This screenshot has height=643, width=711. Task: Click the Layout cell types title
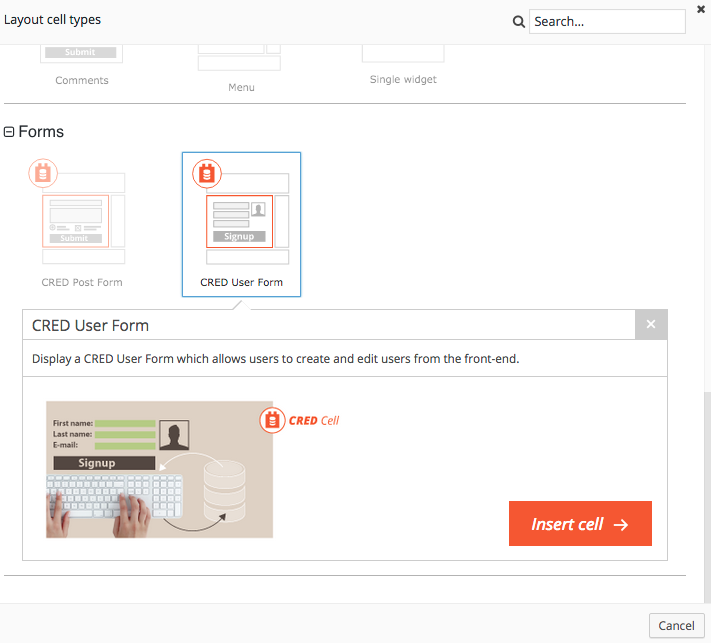point(52,20)
